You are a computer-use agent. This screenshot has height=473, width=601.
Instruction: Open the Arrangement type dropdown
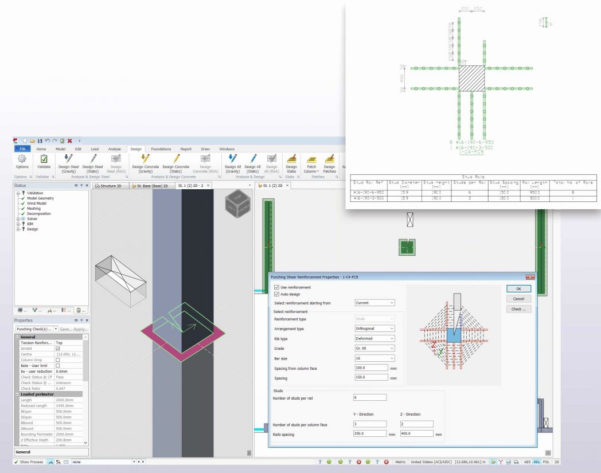tap(375, 327)
